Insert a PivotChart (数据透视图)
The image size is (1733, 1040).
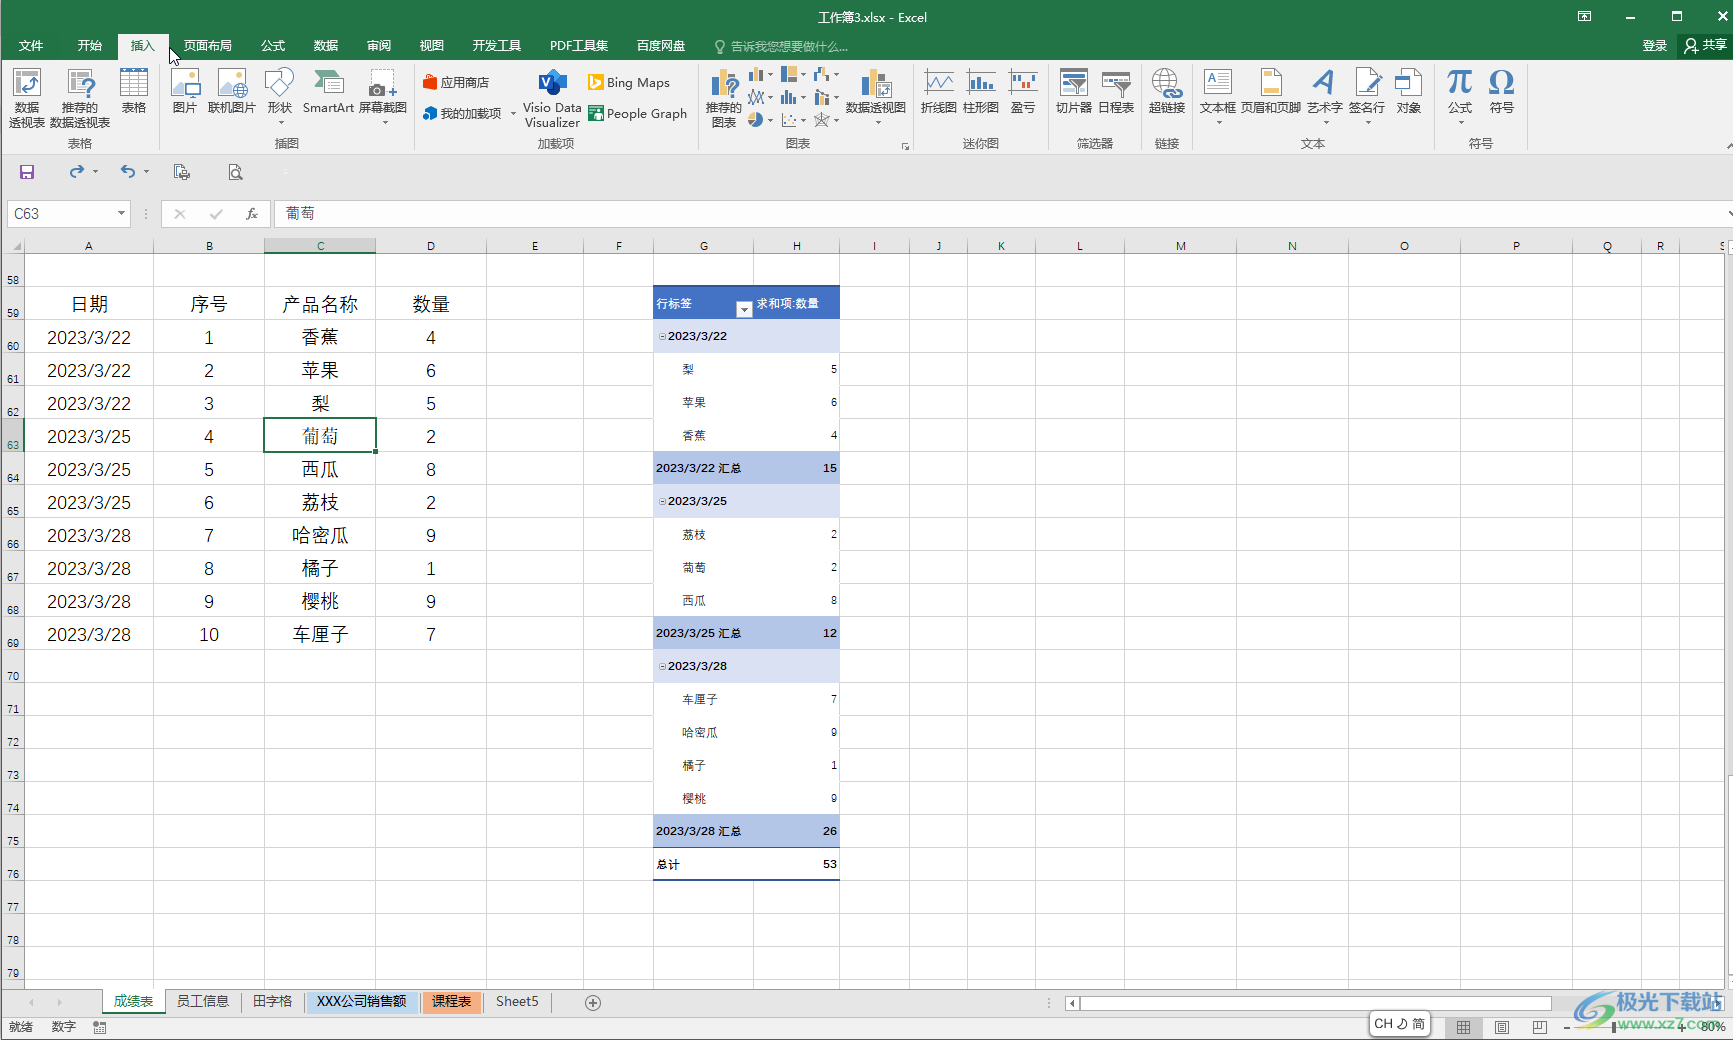point(876,97)
